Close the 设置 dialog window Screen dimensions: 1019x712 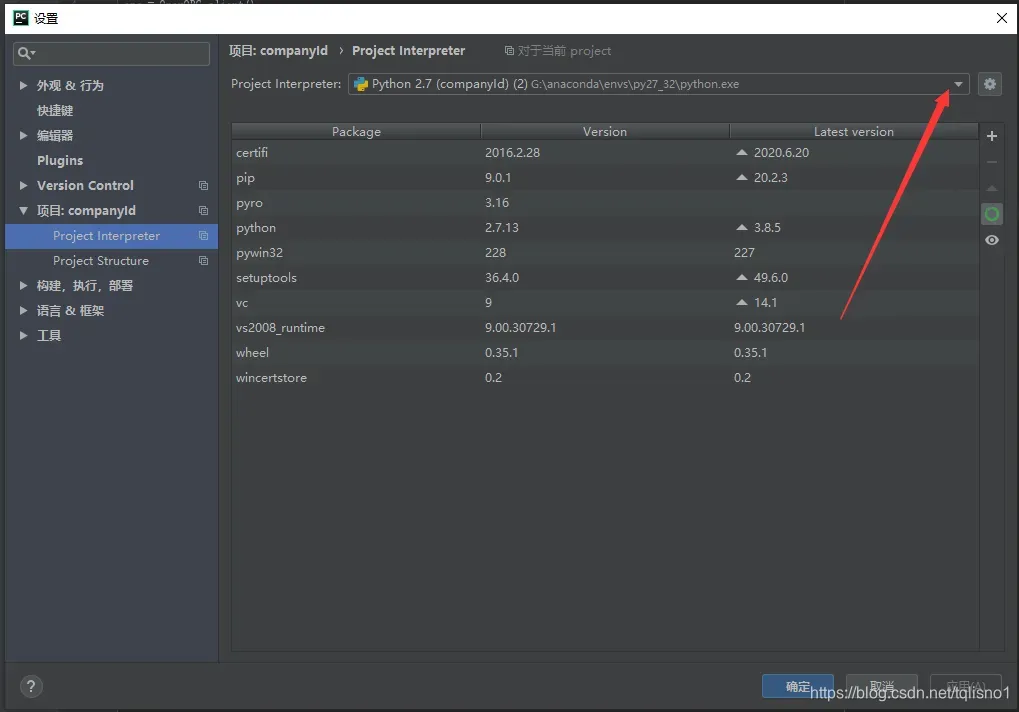(1001, 18)
